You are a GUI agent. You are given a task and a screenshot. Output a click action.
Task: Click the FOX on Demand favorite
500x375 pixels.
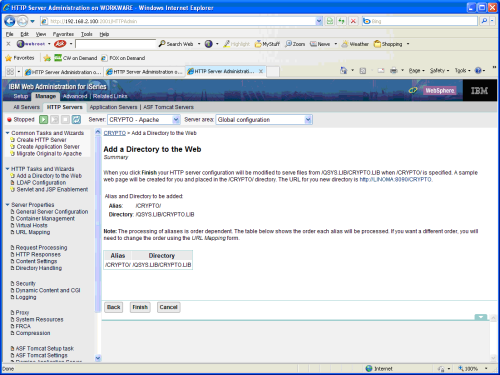123,58
